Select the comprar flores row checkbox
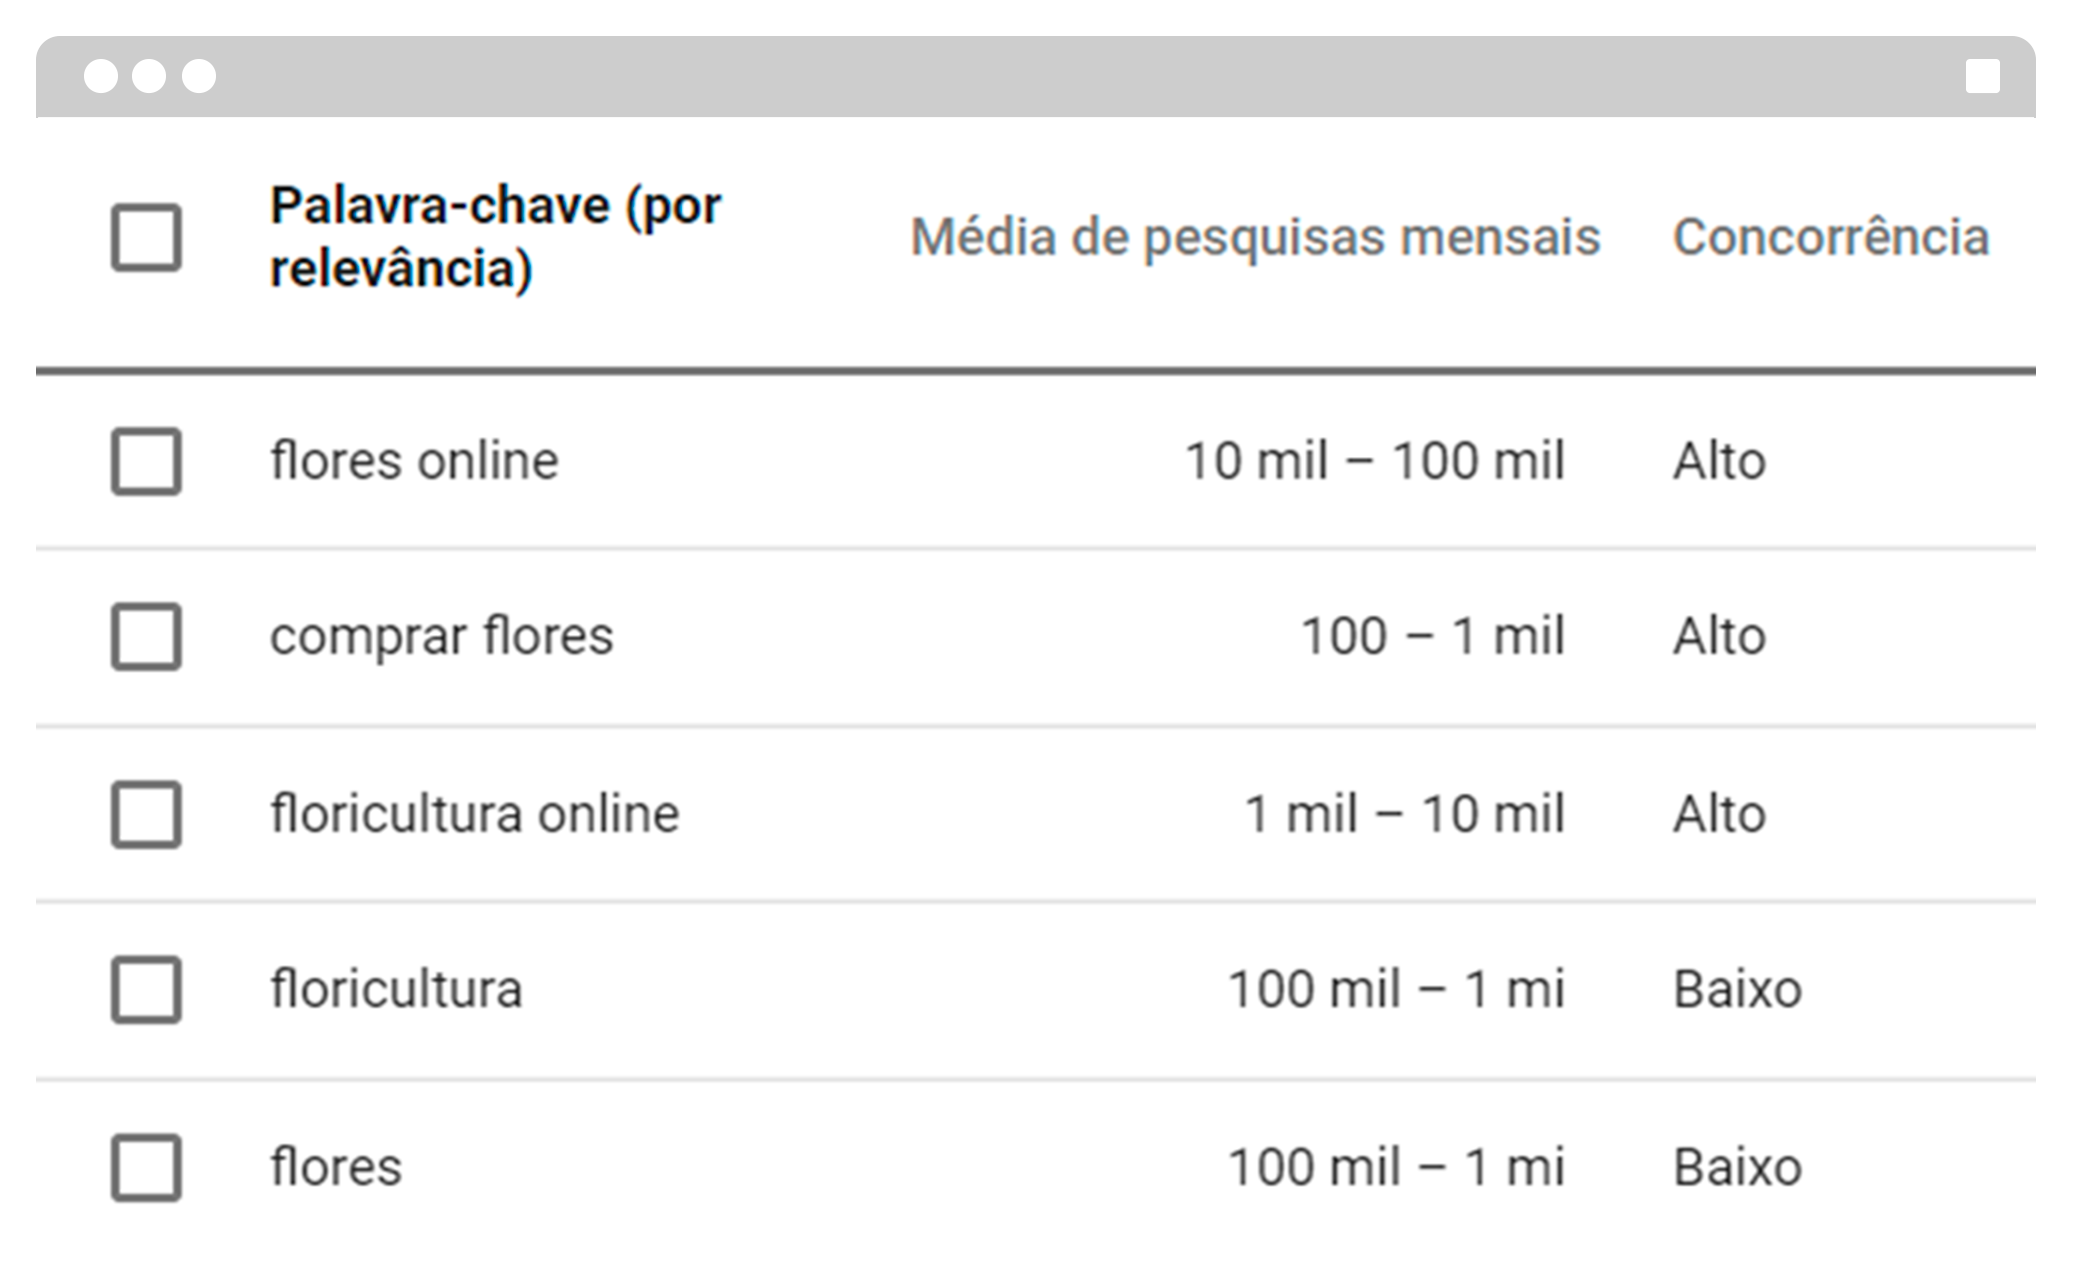This screenshot has height=1274, width=2076. point(146,636)
